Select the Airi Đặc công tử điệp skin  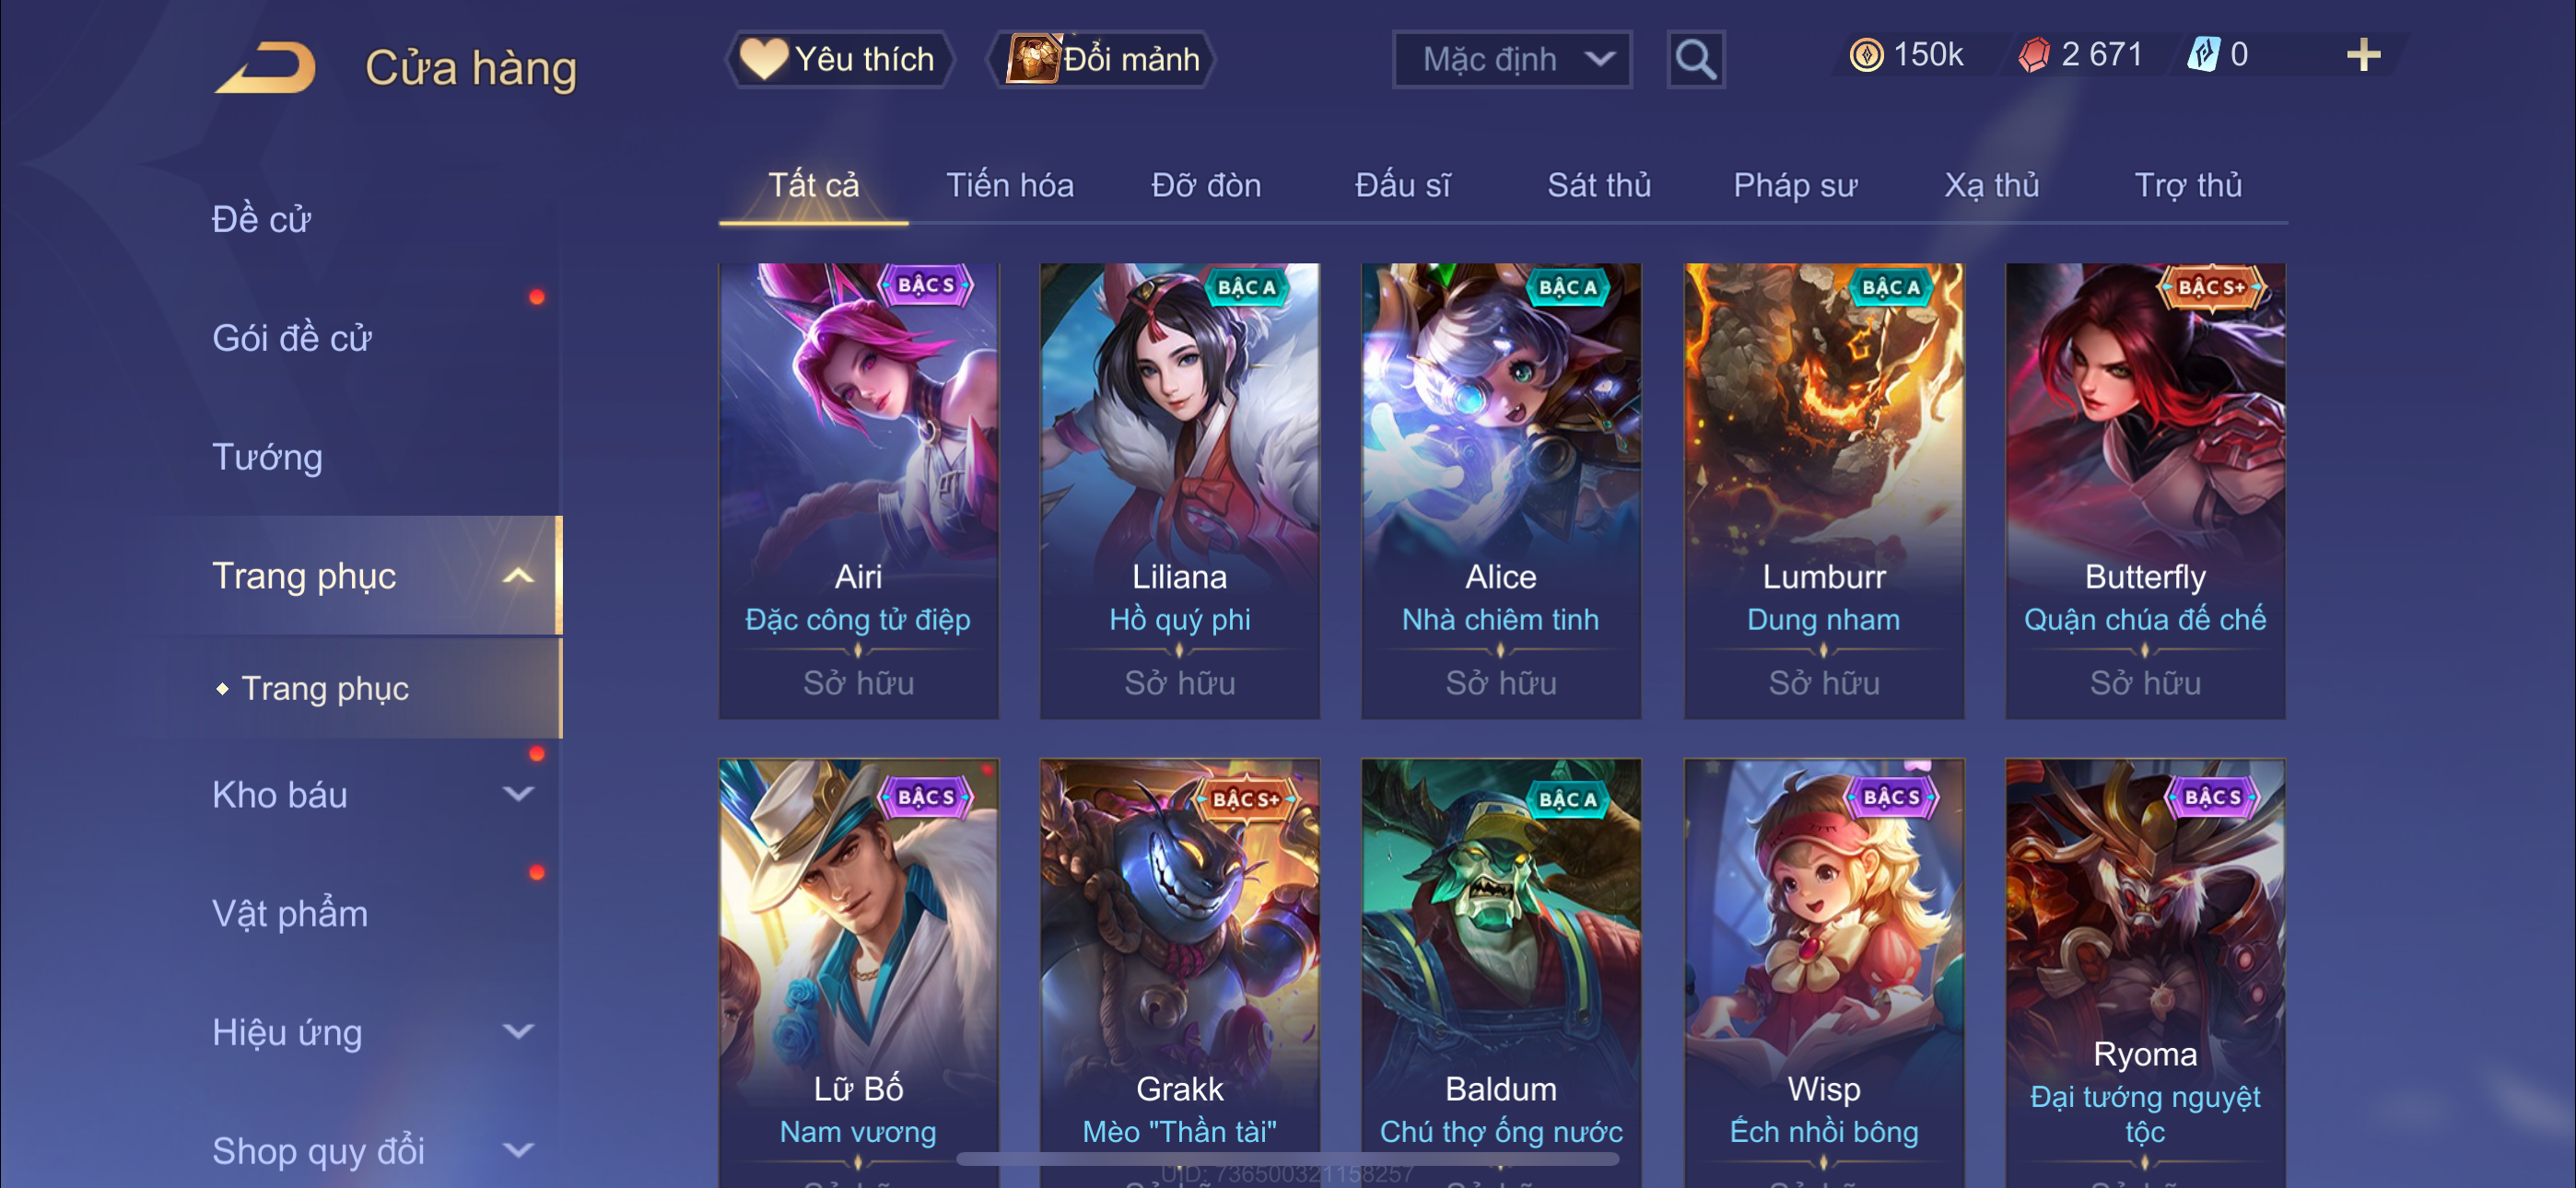click(x=858, y=491)
